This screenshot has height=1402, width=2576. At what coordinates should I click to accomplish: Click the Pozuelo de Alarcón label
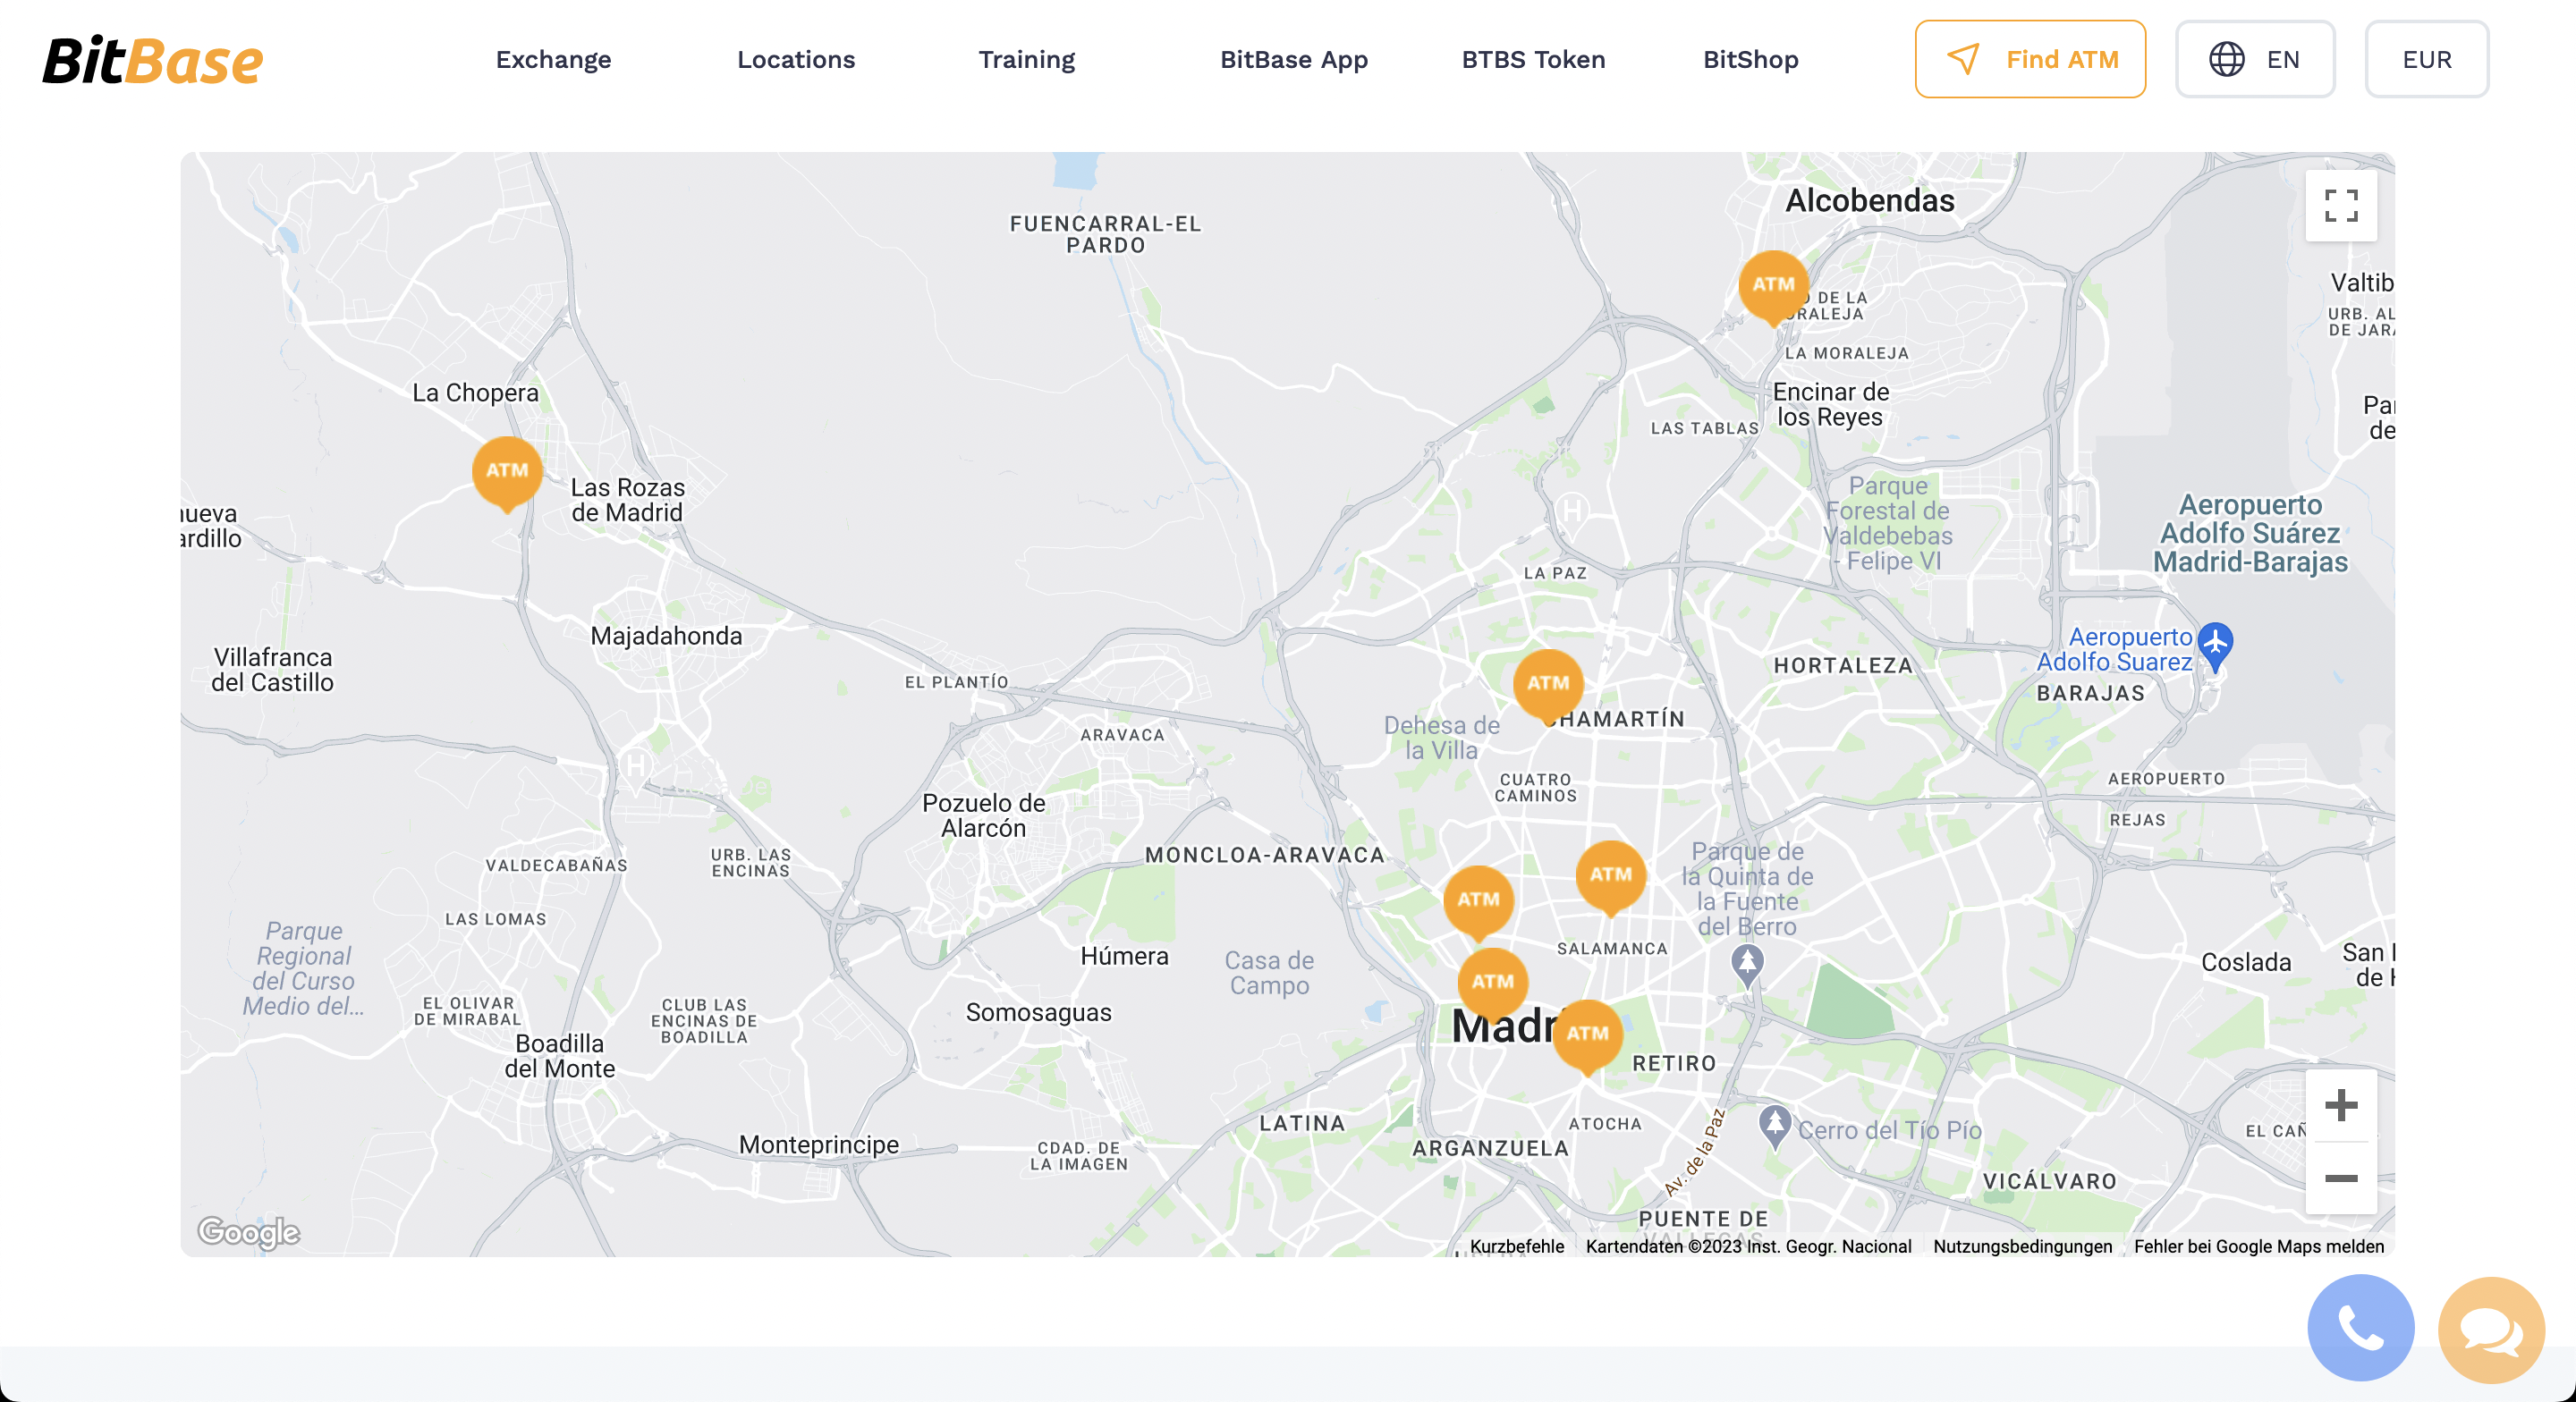click(983, 815)
